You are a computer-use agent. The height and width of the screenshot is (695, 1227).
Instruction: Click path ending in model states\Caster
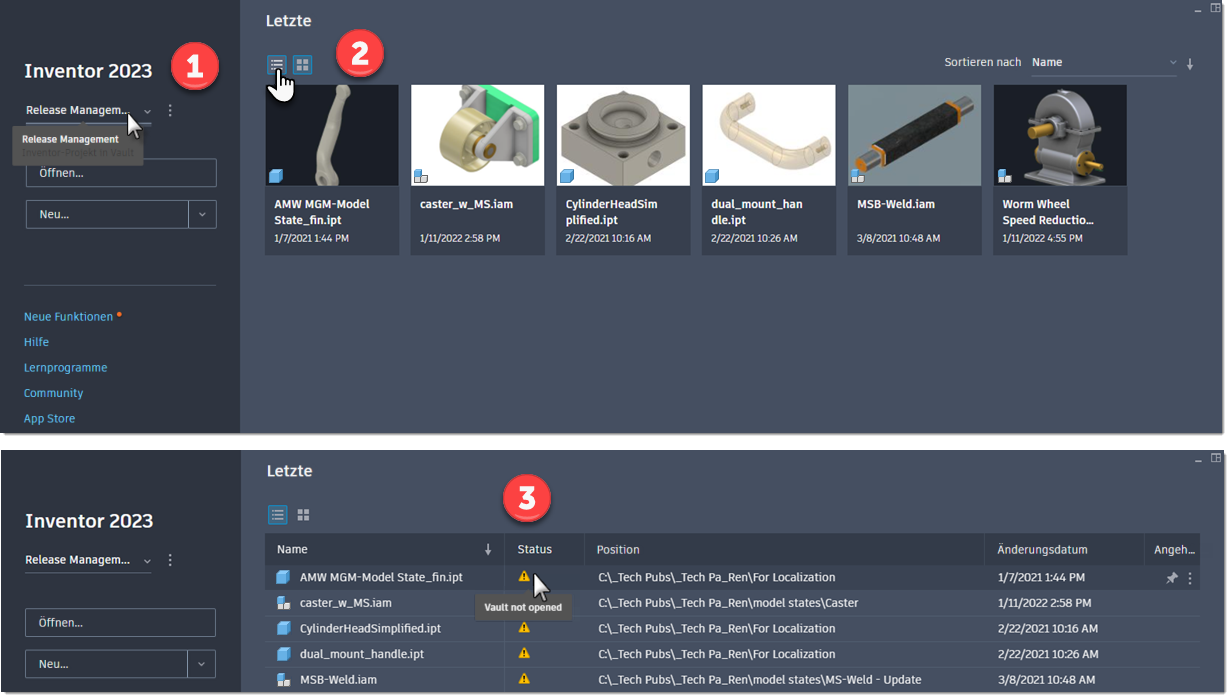[x=728, y=603]
